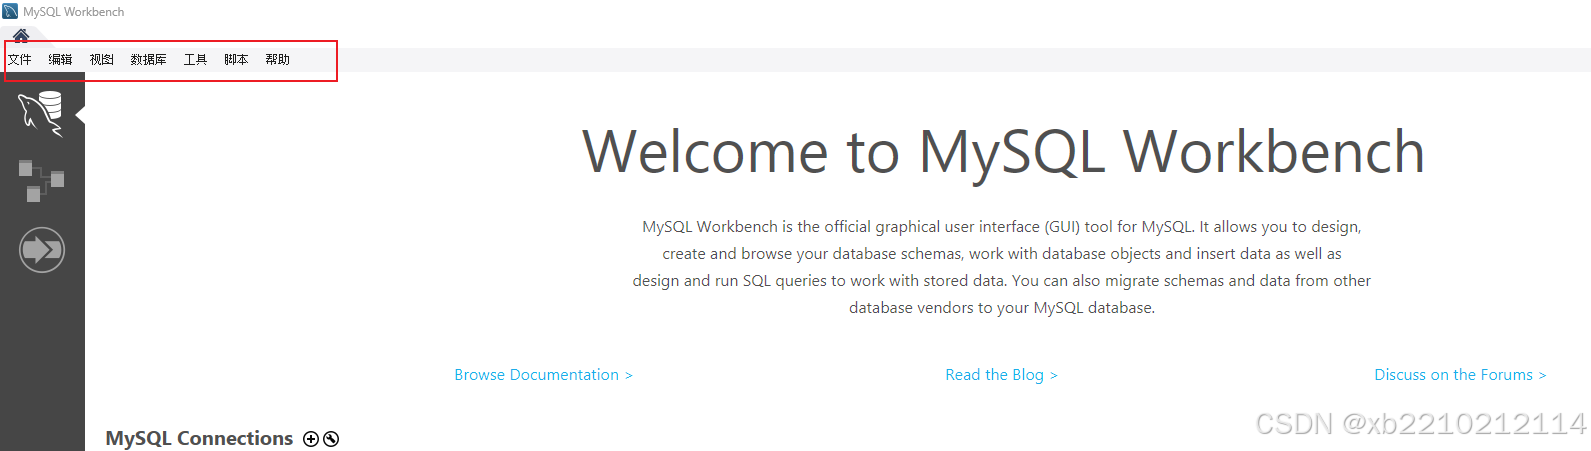1591x451 pixels.
Task: Open the home tab icon
Action: point(21,36)
